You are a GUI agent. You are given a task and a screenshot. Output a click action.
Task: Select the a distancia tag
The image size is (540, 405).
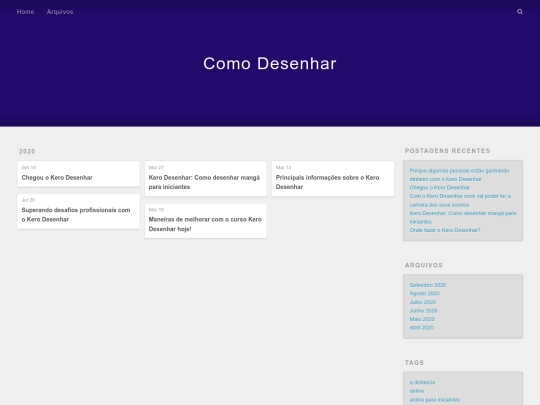point(423,382)
